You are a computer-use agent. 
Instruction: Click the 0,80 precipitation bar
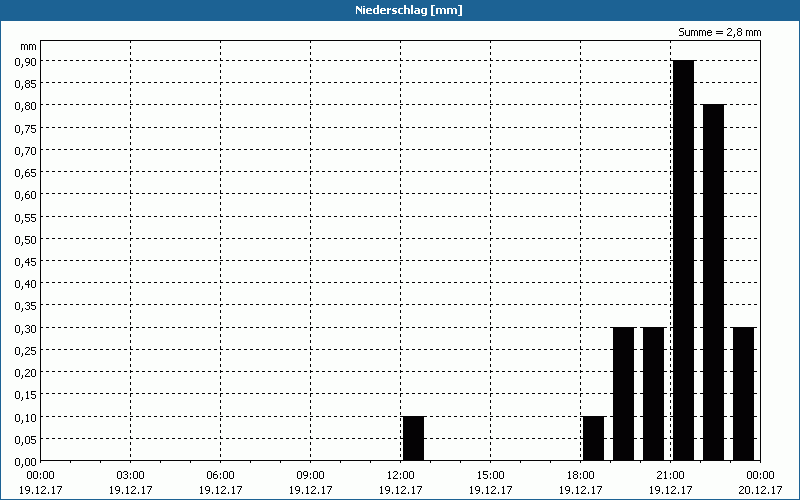point(714,283)
